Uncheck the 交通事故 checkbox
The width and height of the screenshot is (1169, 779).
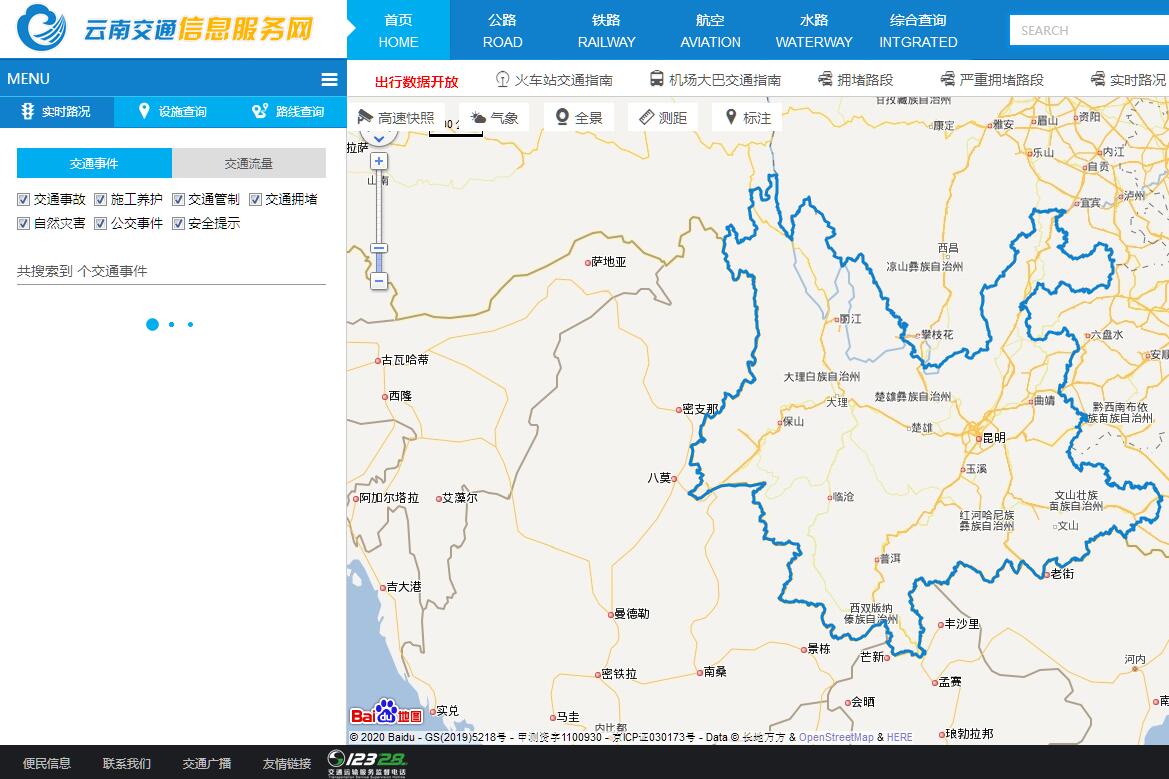(24, 200)
